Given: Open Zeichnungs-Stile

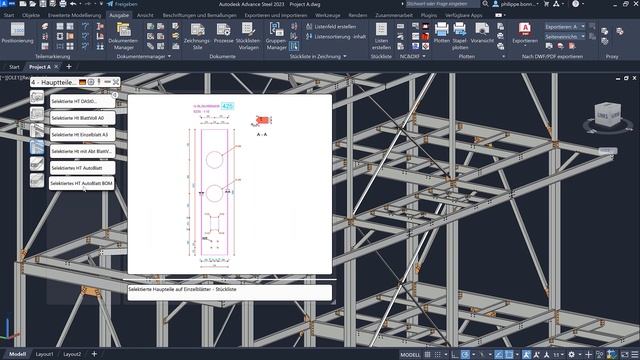Looking at the screenshot, I should coord(197,36).
